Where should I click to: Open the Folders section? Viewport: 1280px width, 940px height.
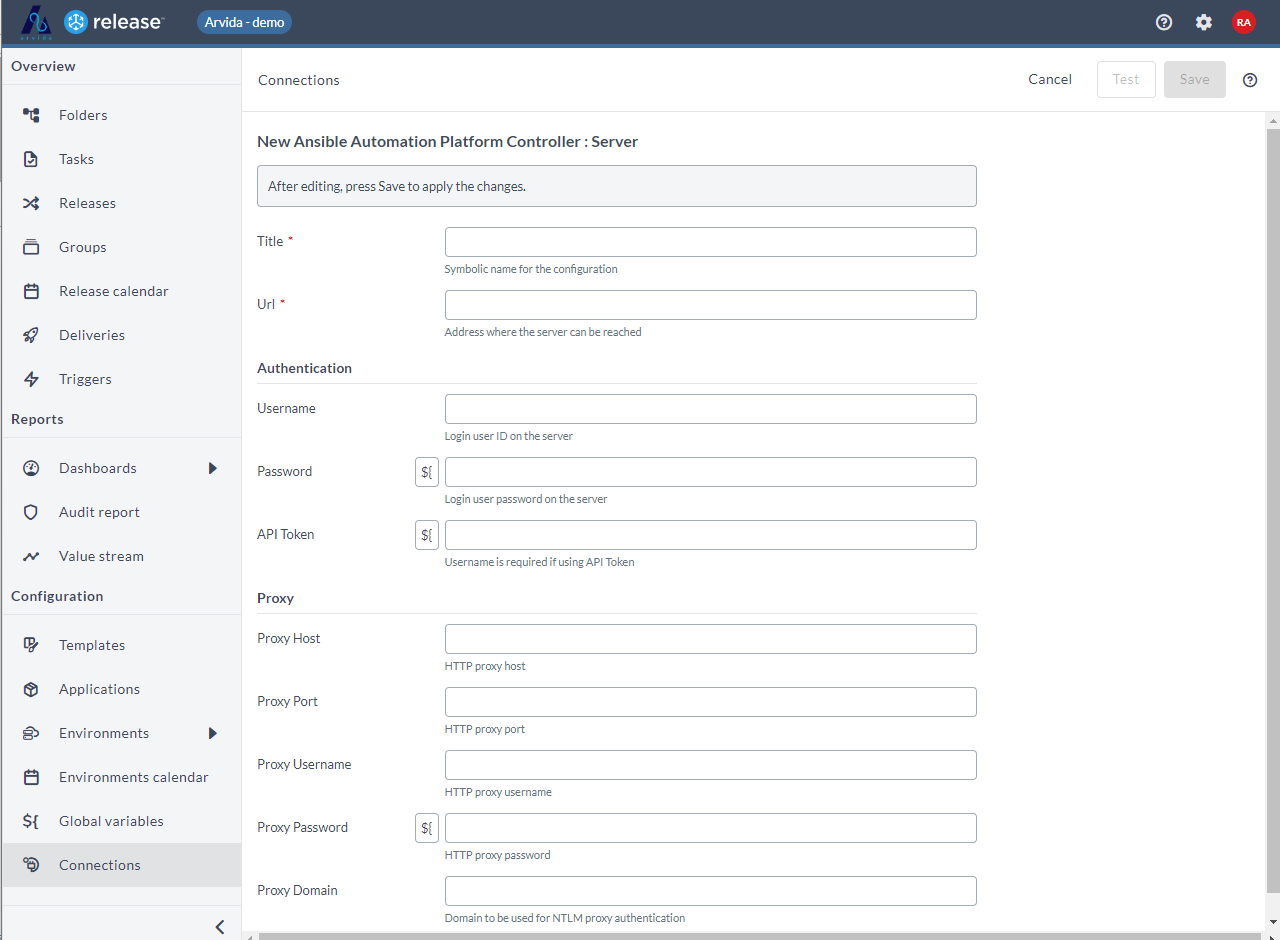point(83,114)
